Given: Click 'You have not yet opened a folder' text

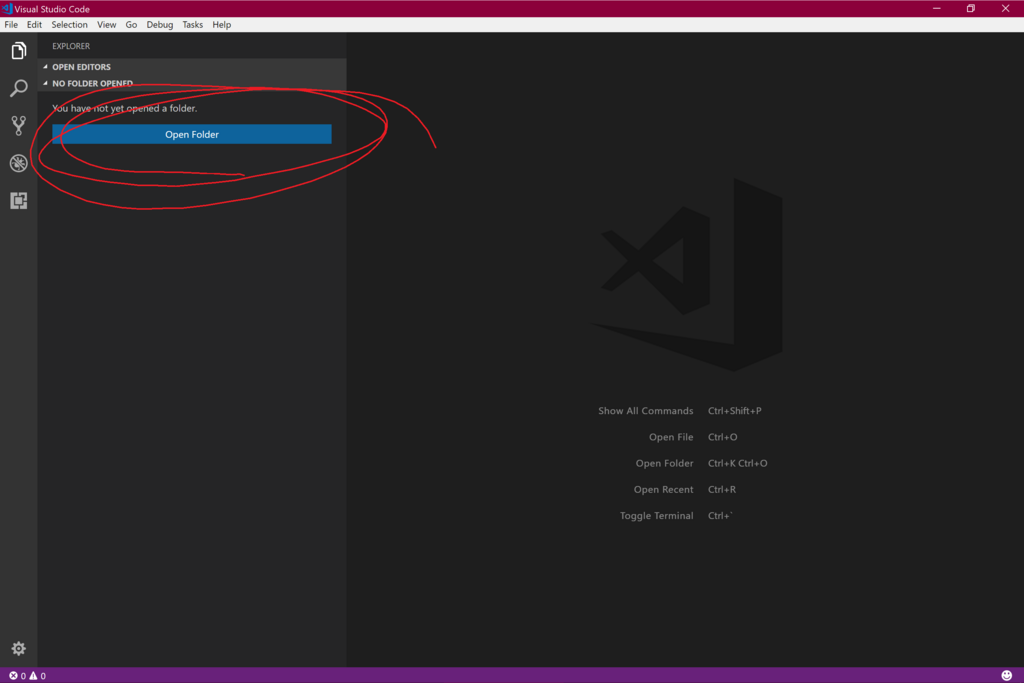Looking at the screenshot, I should click(125, 108).
